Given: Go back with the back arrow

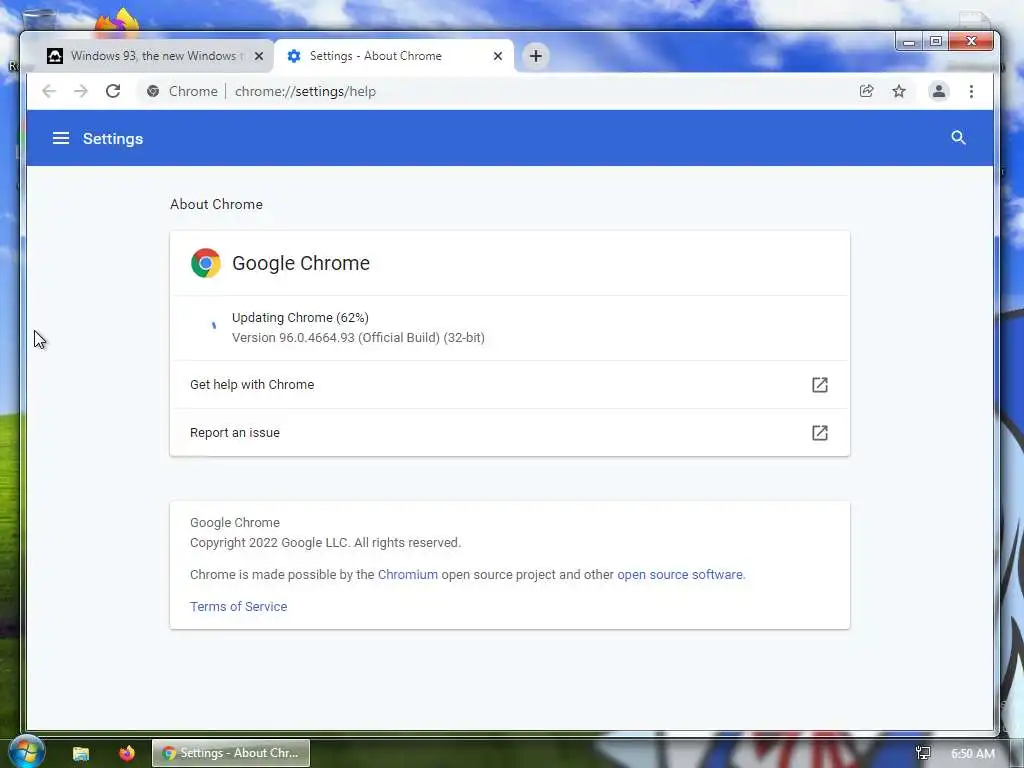Looking at the screenshot, I should pyautogui.click(x=49, y=91).
